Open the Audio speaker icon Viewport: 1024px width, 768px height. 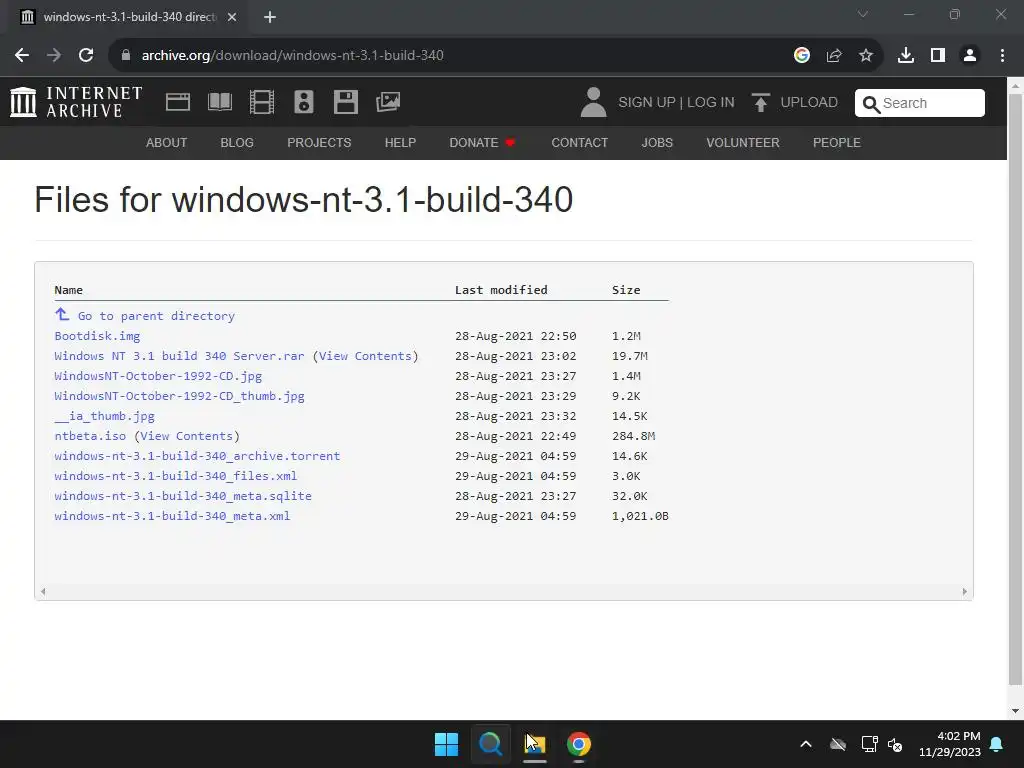tap(304, 102)
